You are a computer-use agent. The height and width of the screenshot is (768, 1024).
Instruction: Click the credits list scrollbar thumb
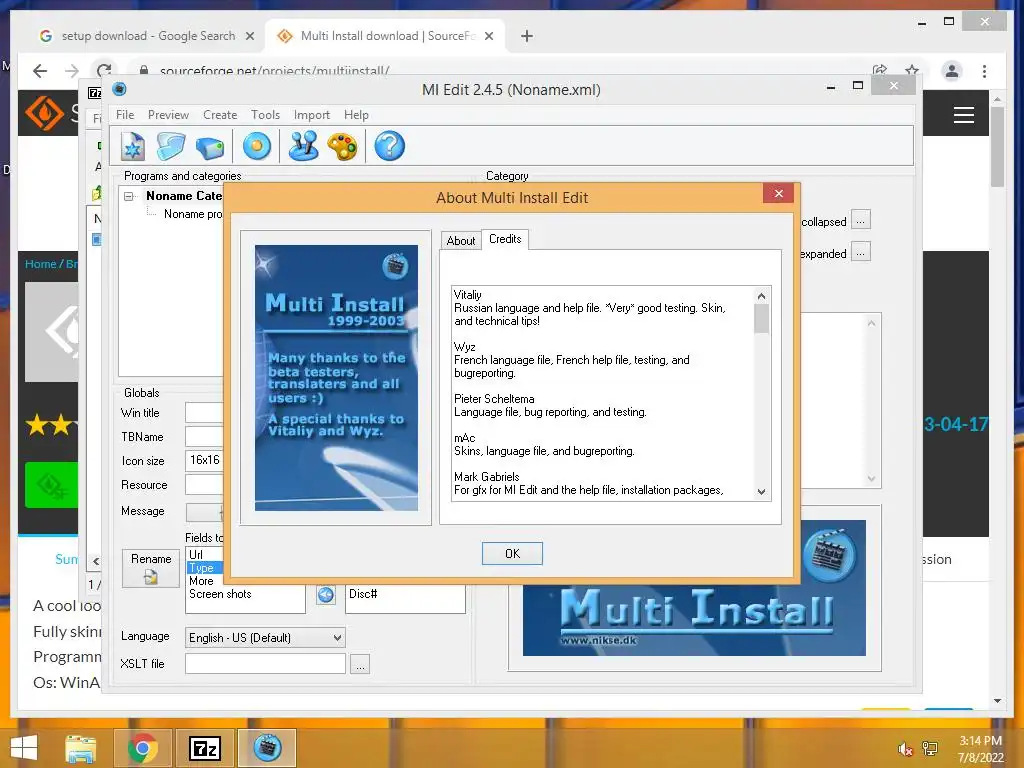[x=761, y=319]
